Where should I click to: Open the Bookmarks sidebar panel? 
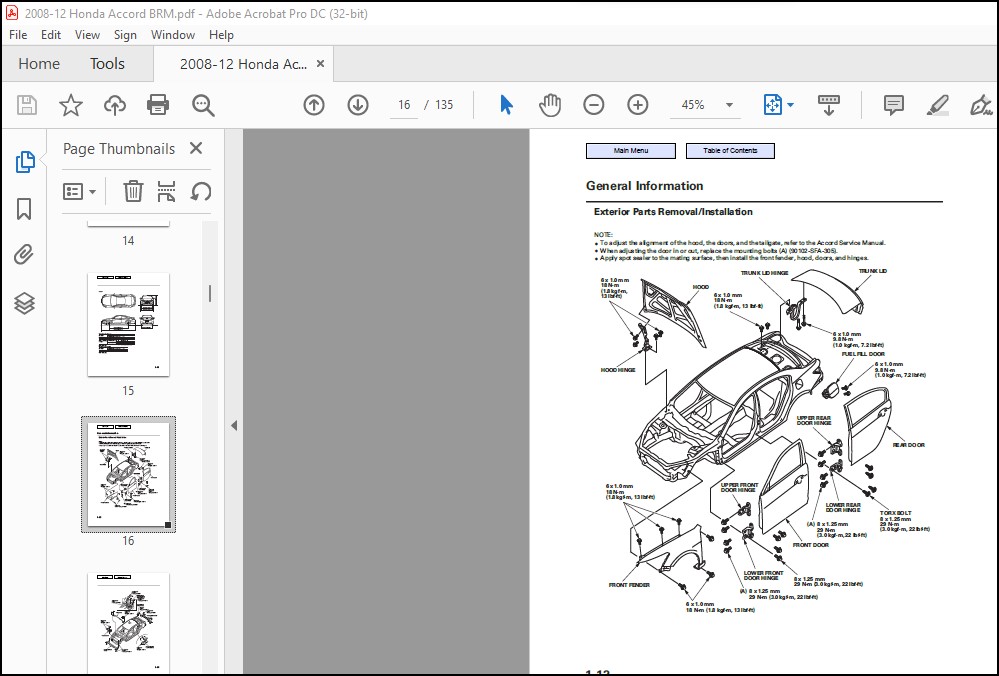click(24, 208)
